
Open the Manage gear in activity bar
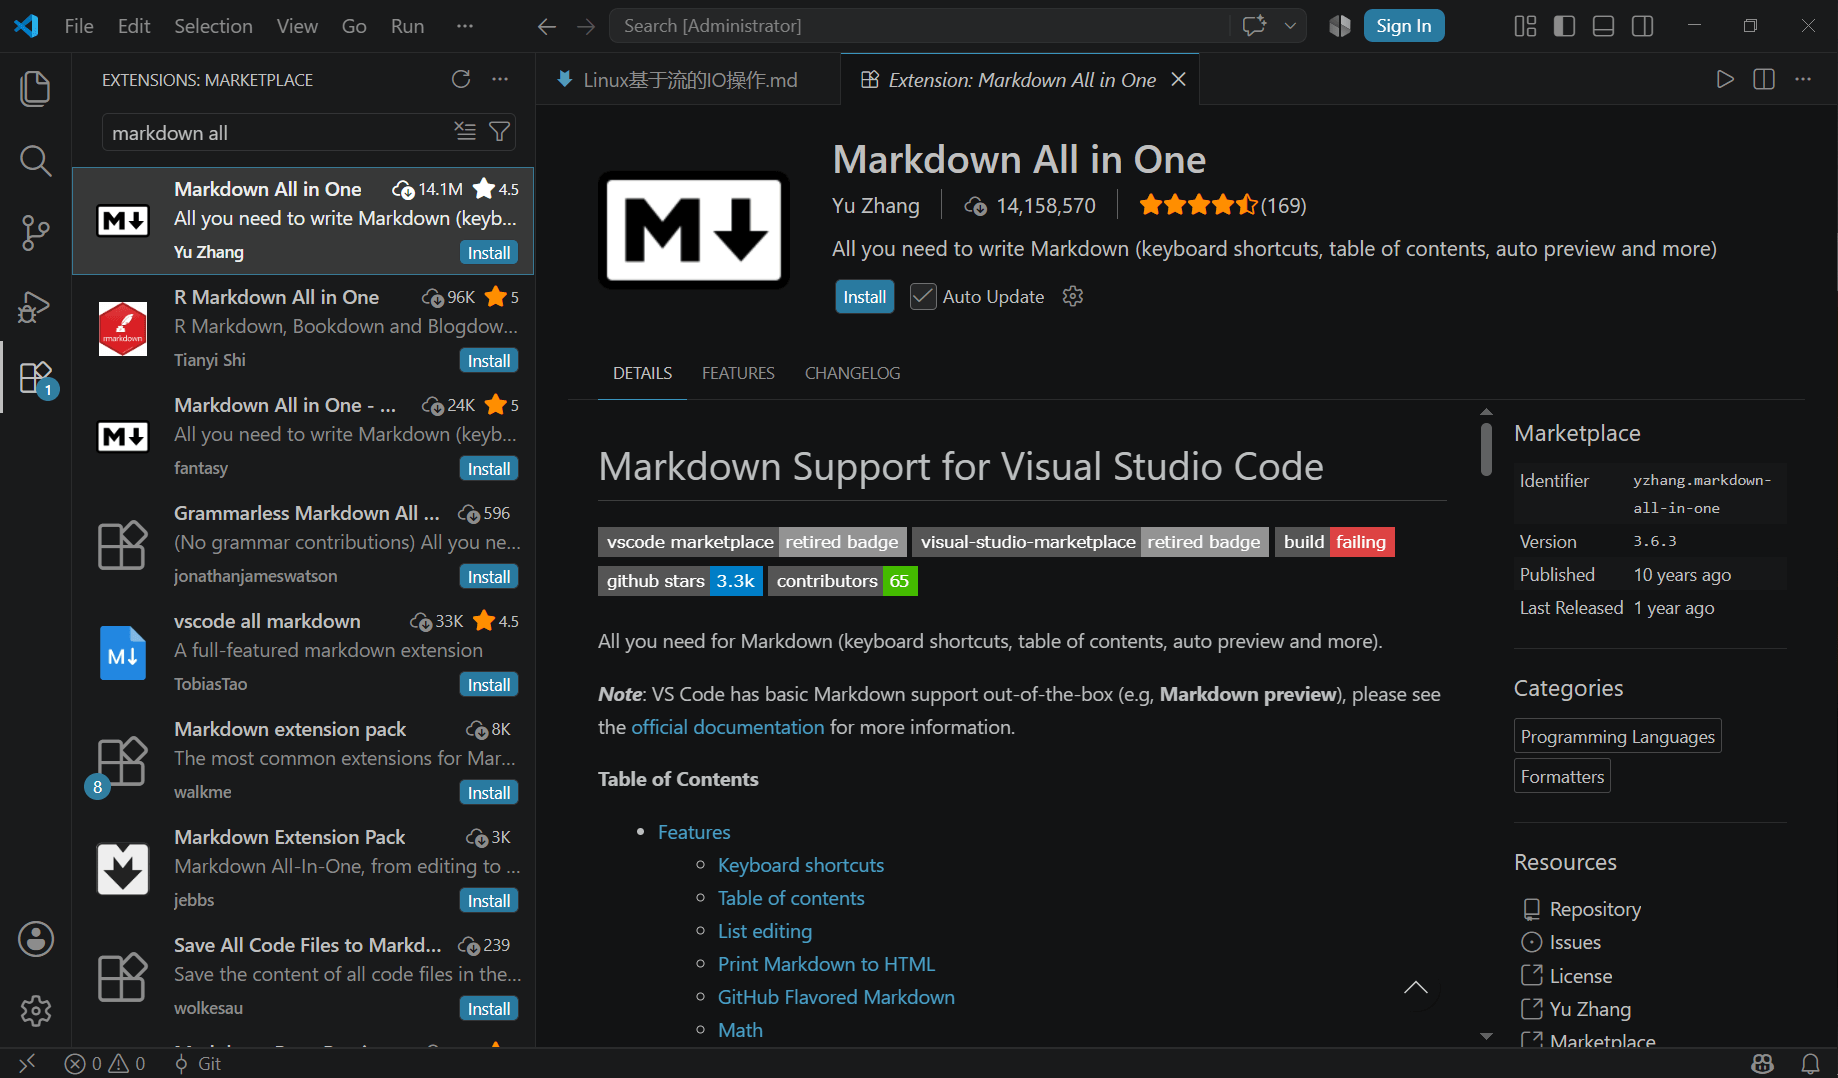coord(36,1011)
